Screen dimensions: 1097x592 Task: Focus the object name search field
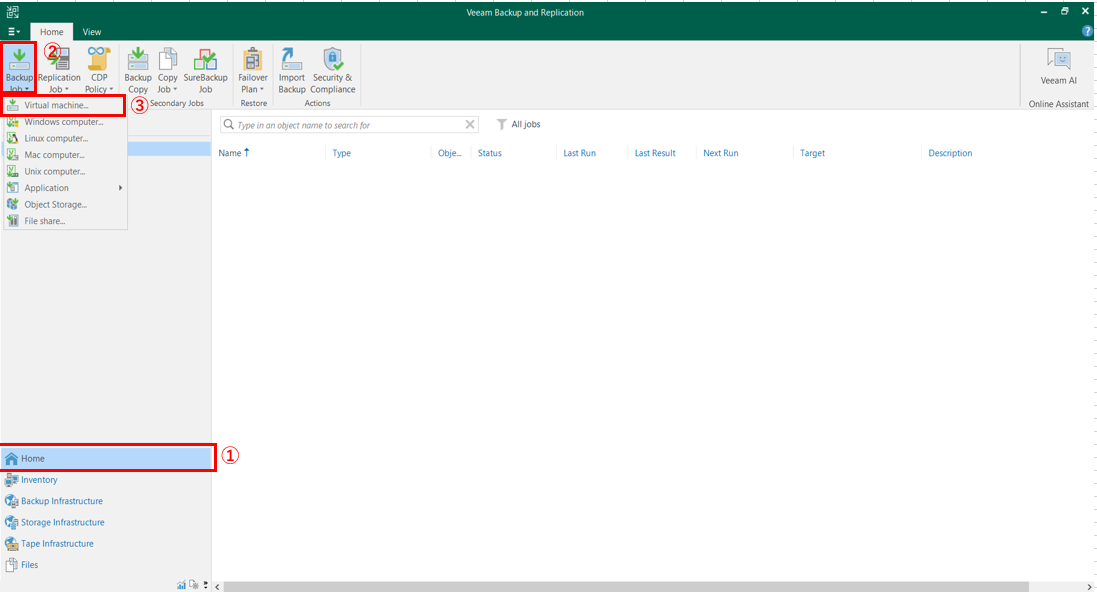[x=350, y=125]
